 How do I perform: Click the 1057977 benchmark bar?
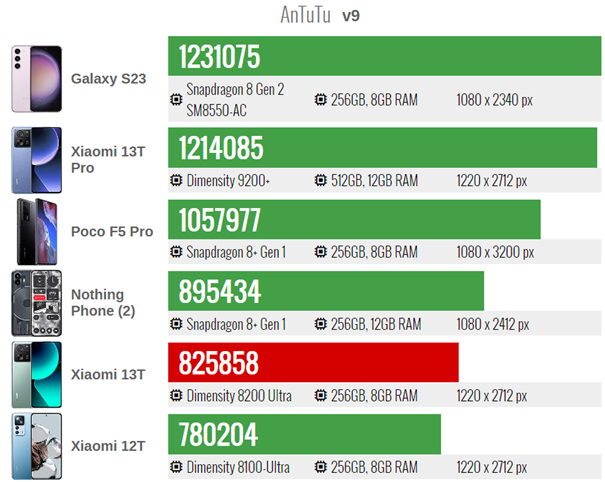click(354, 219)
